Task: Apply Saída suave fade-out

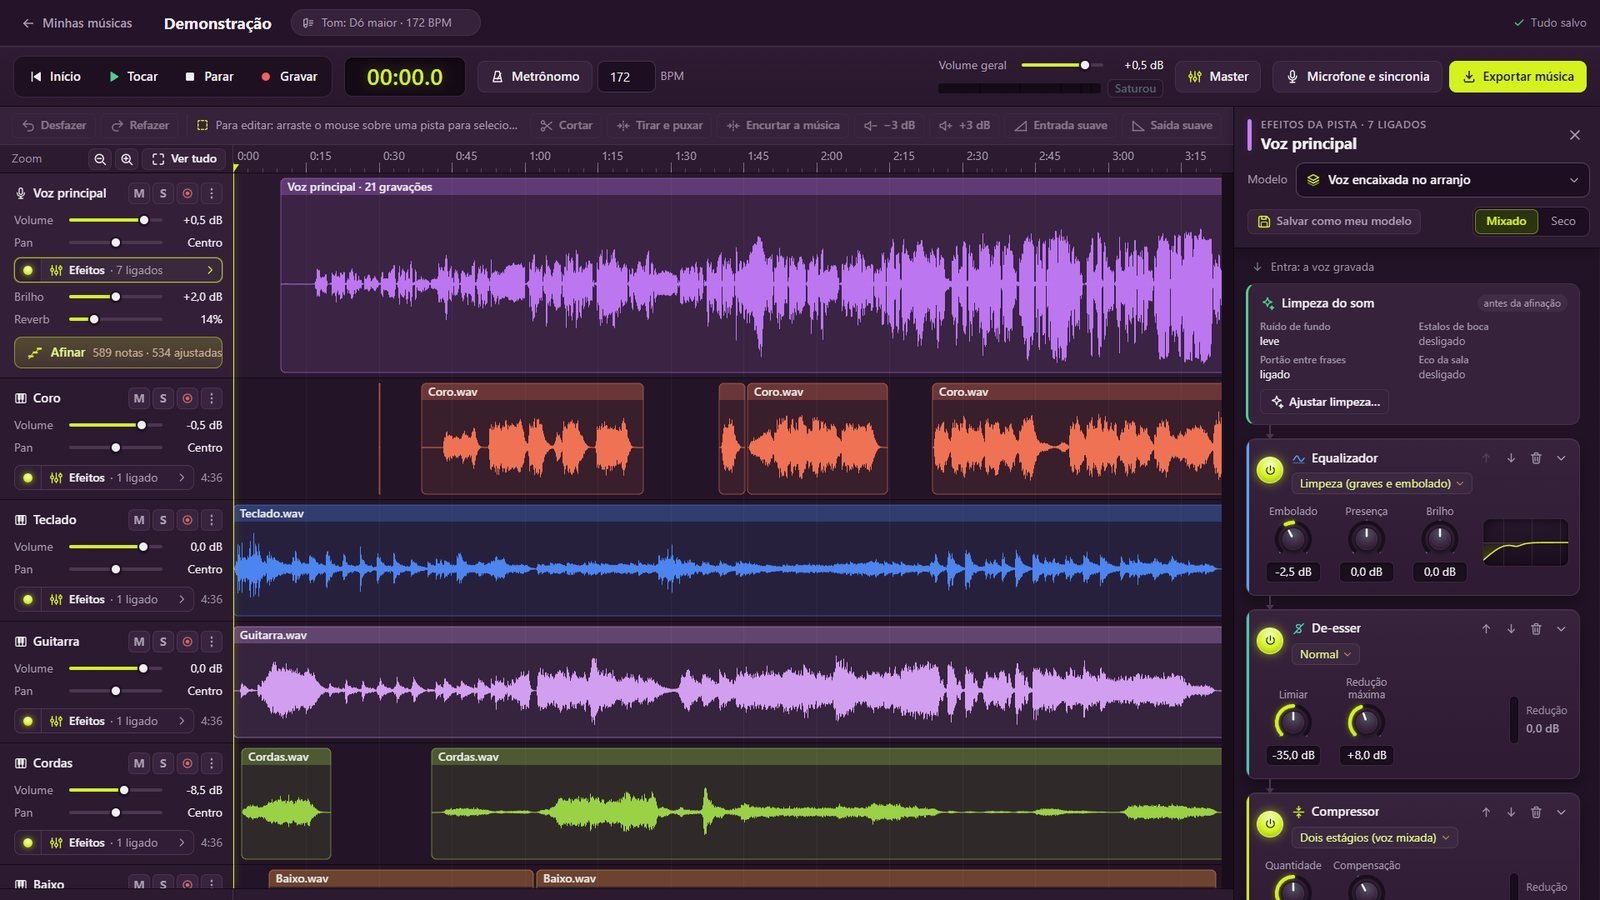Action: click(x=1172, y=126)
